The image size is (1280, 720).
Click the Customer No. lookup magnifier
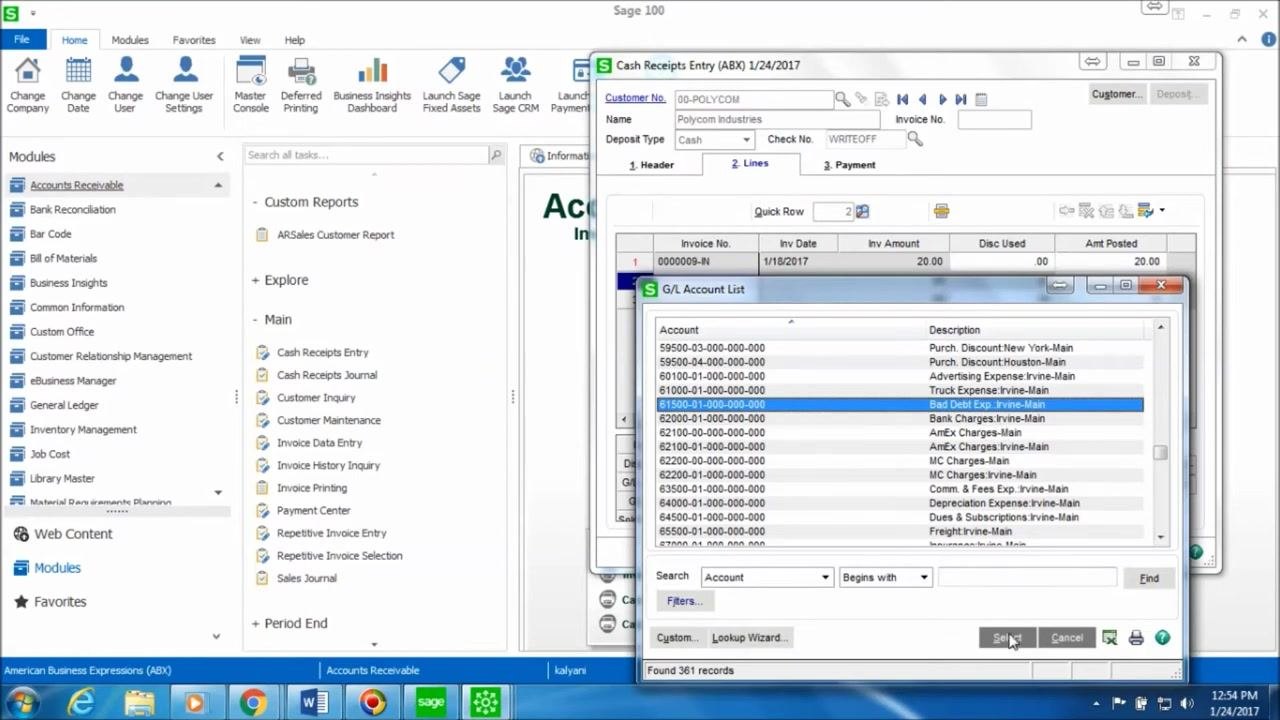point(843,99)
